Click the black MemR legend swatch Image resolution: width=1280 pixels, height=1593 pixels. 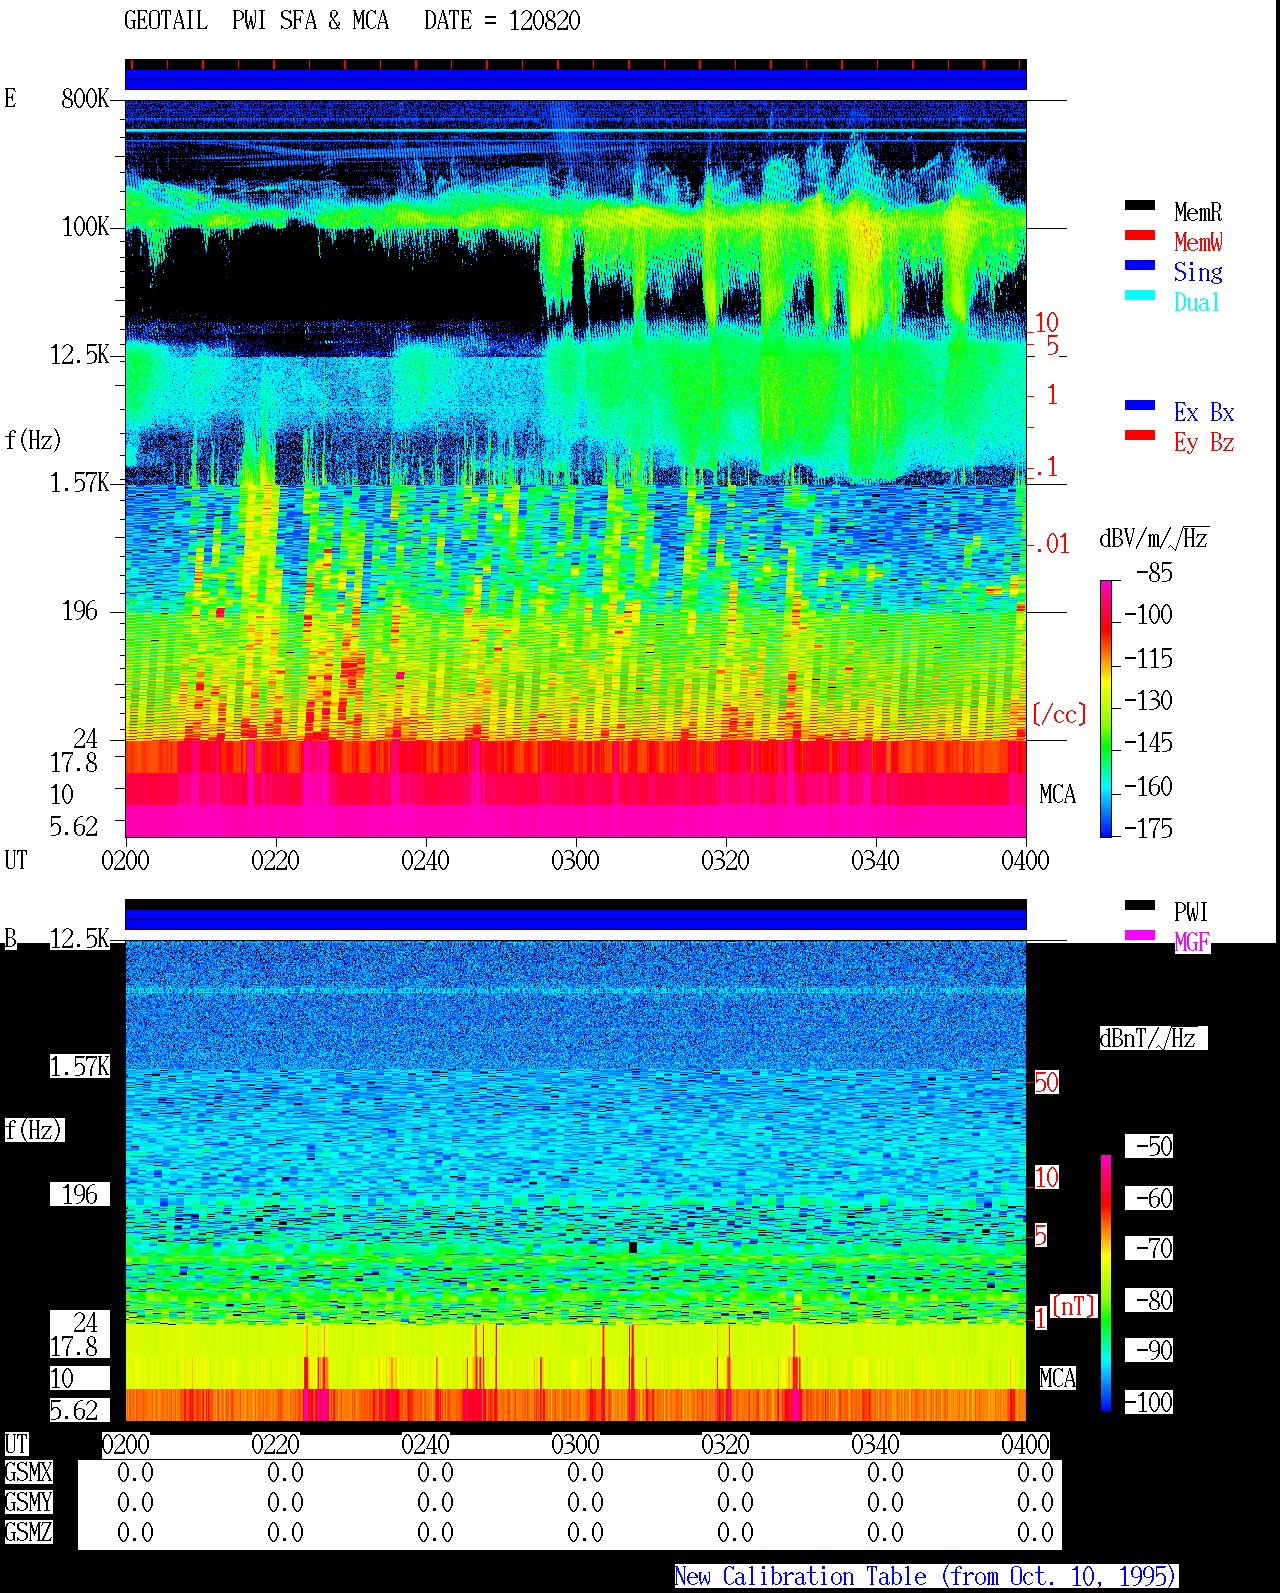(x=1140, y=205)
